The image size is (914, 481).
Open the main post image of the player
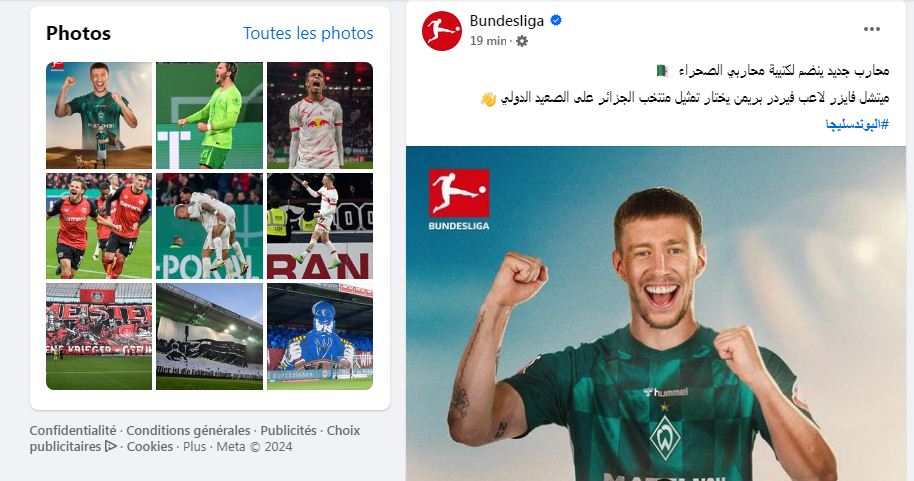click(x=656, y=314)
